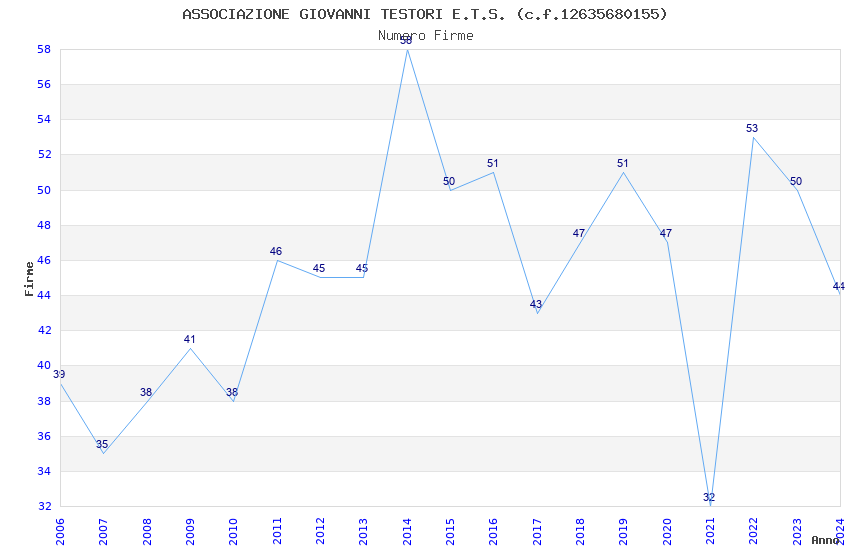Click the data label 45 for 2013
The width and height of the screenshot is (850, 550).
[x=362, y=269]
